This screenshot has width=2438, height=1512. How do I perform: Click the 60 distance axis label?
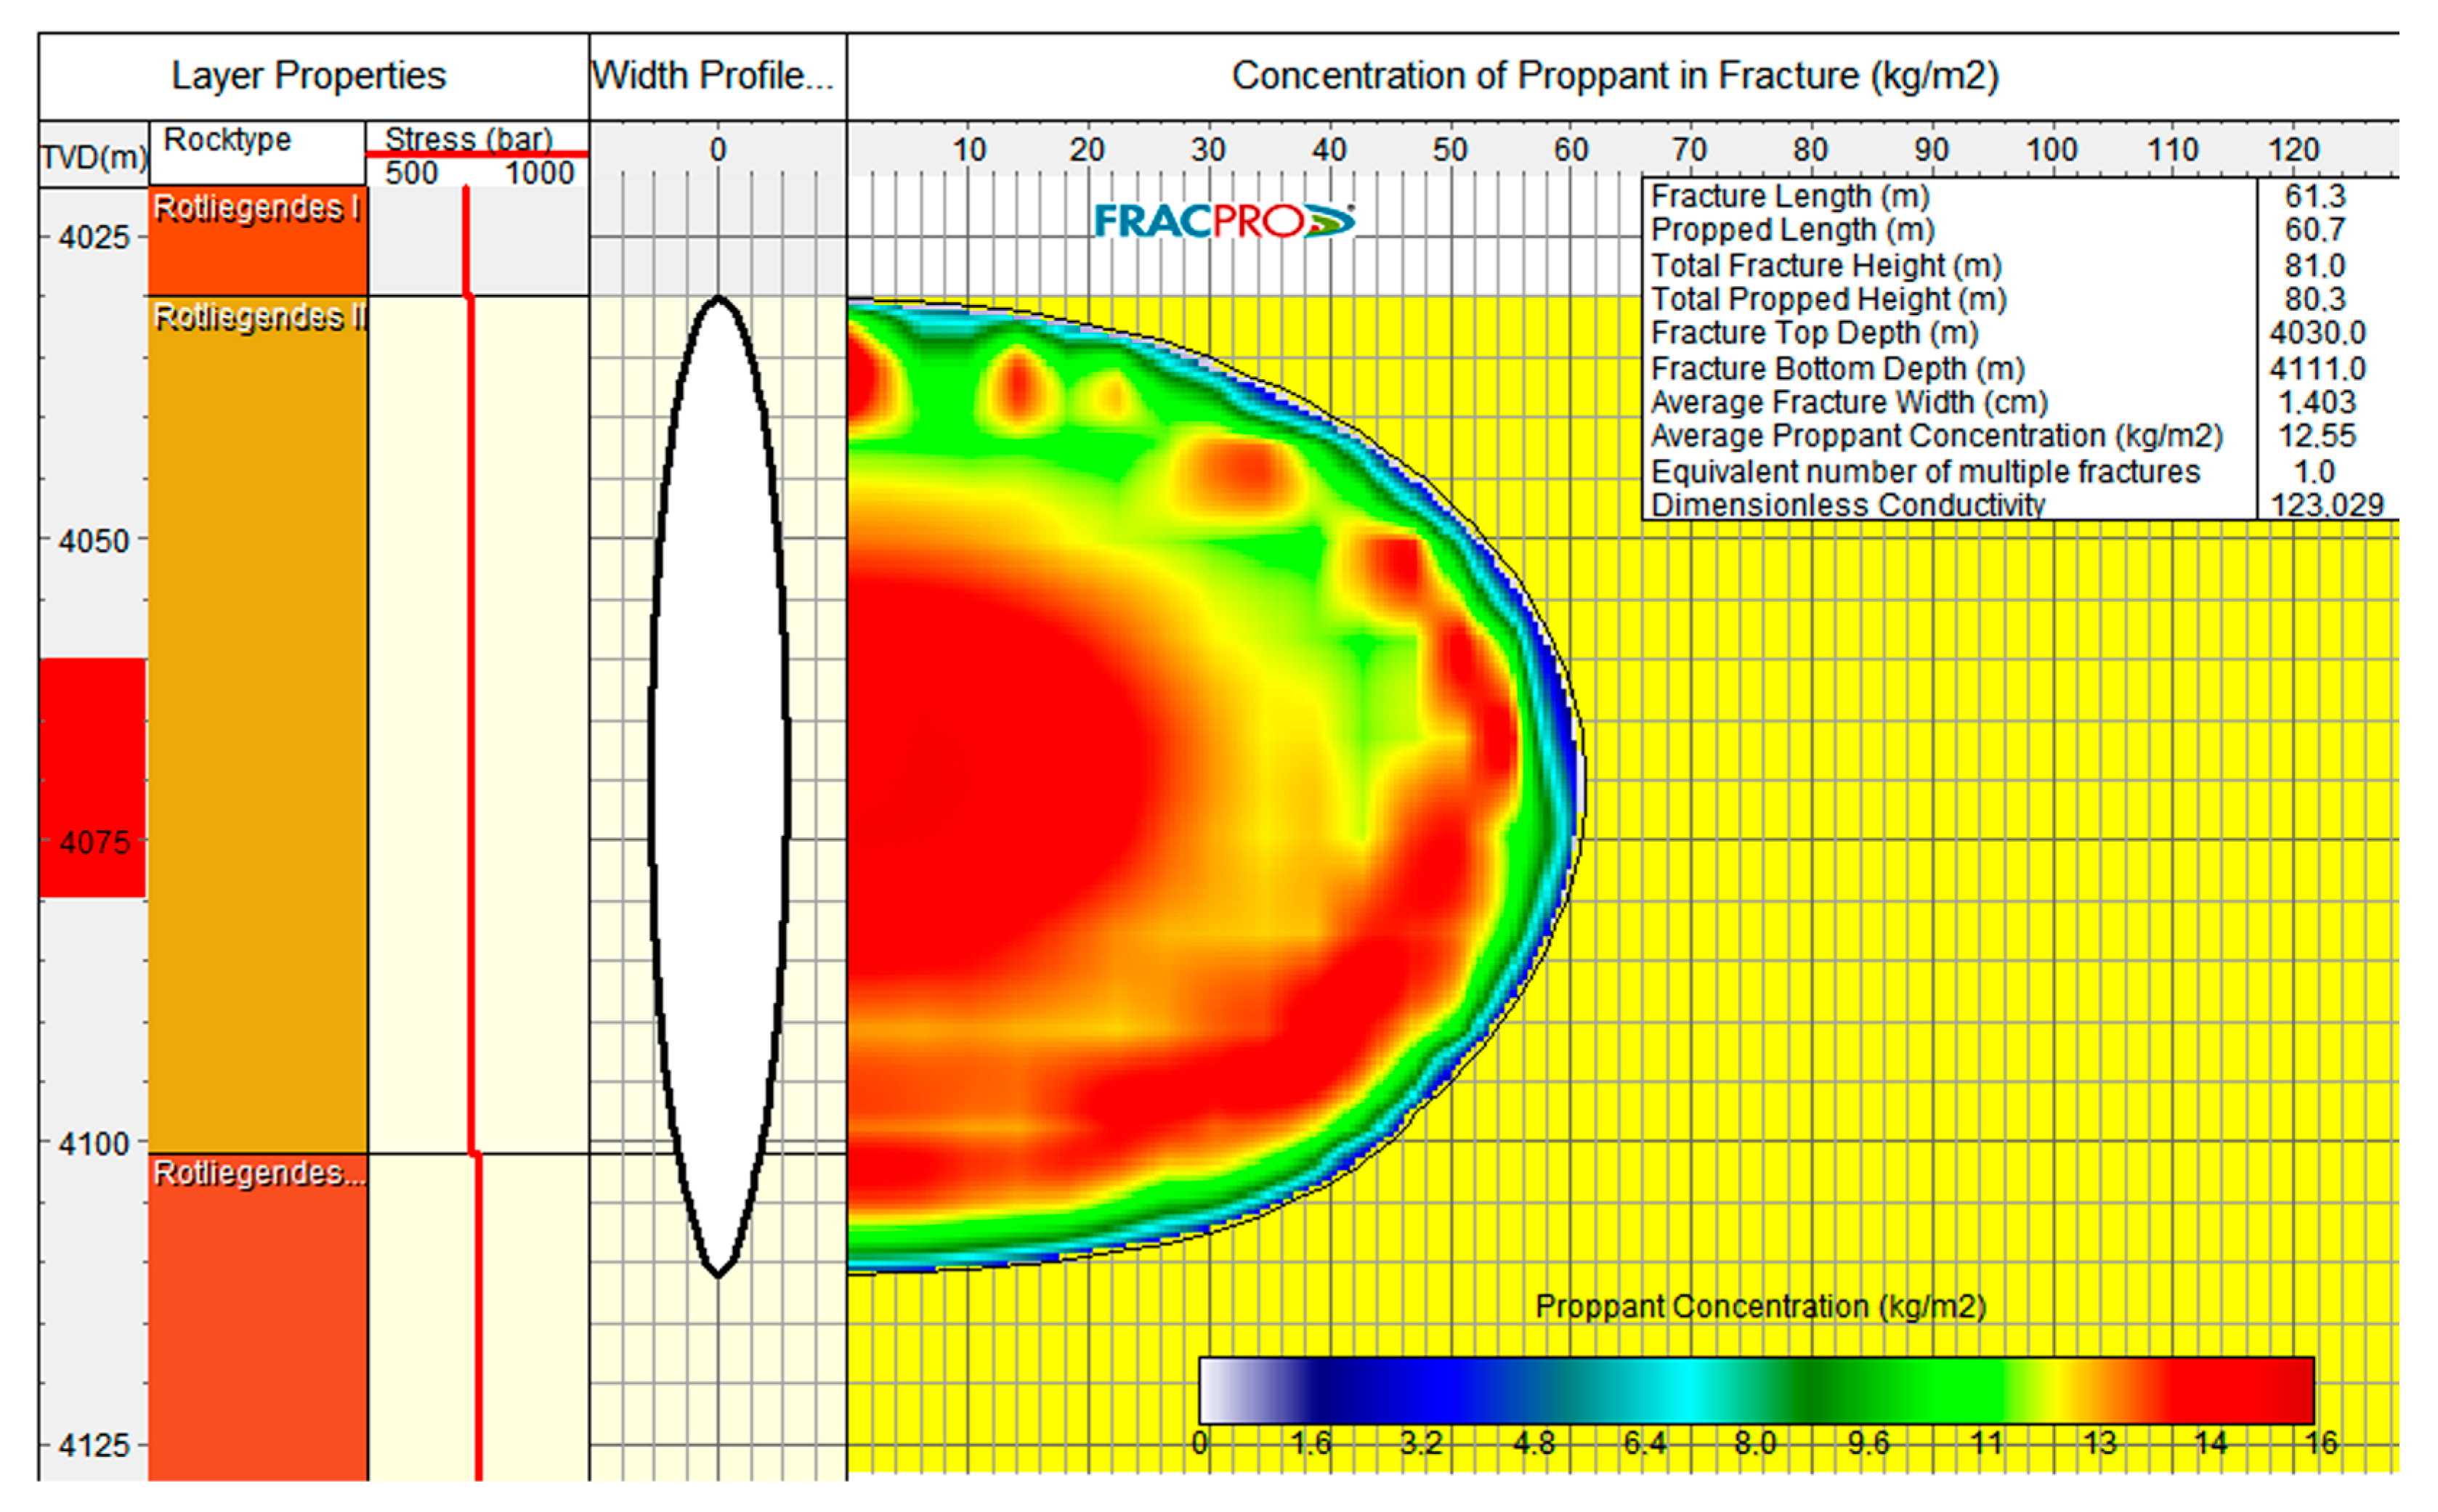click(x=1570, y=150)
